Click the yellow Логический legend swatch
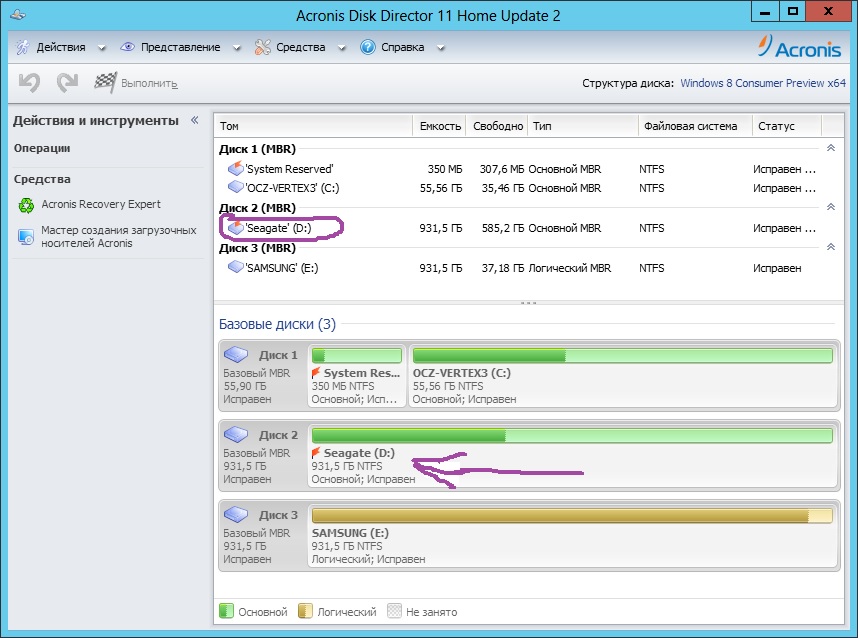858x638 pixels. point(305,611)
